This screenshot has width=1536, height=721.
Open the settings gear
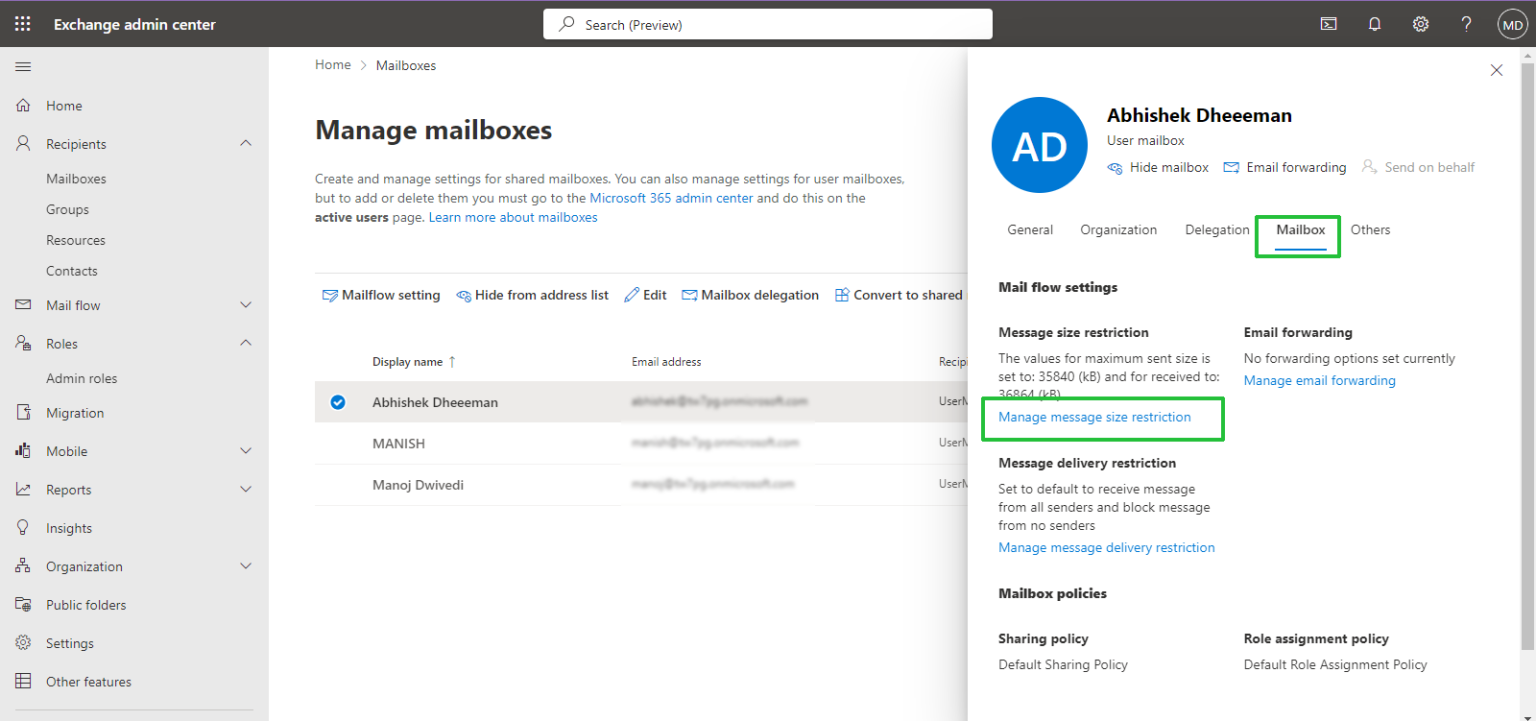click(x=1420, y=23)
